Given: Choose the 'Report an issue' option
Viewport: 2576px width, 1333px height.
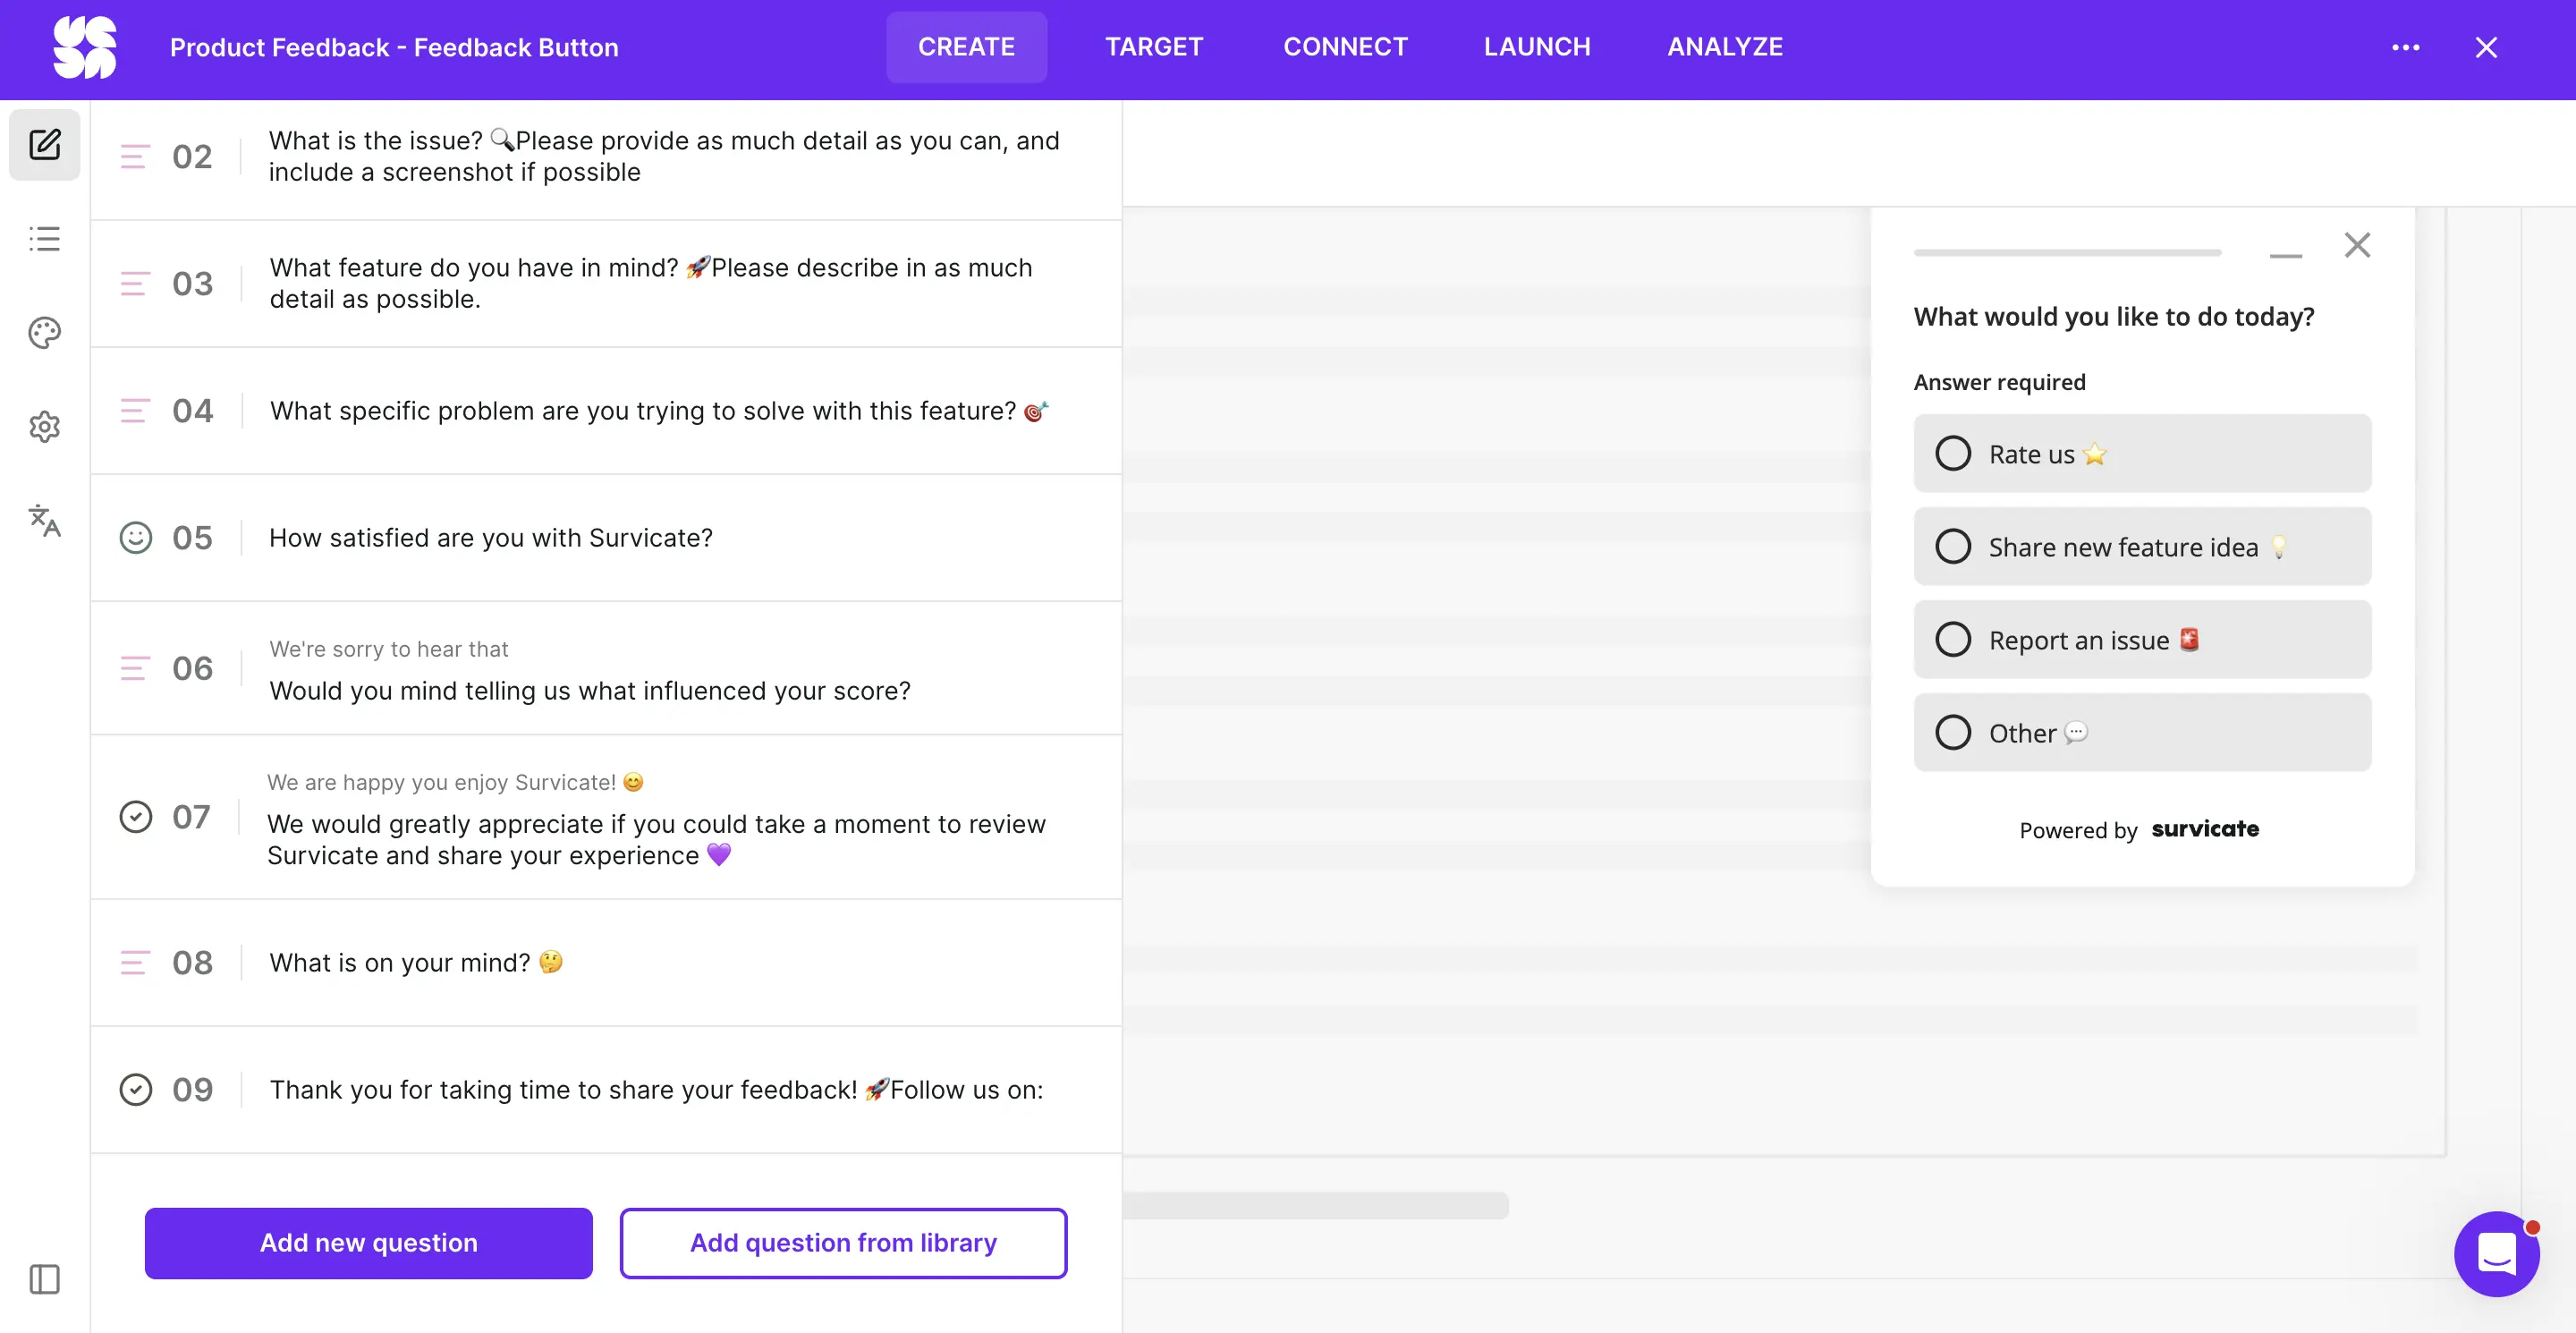Looking at the screenshot, I should point(1953,639).
